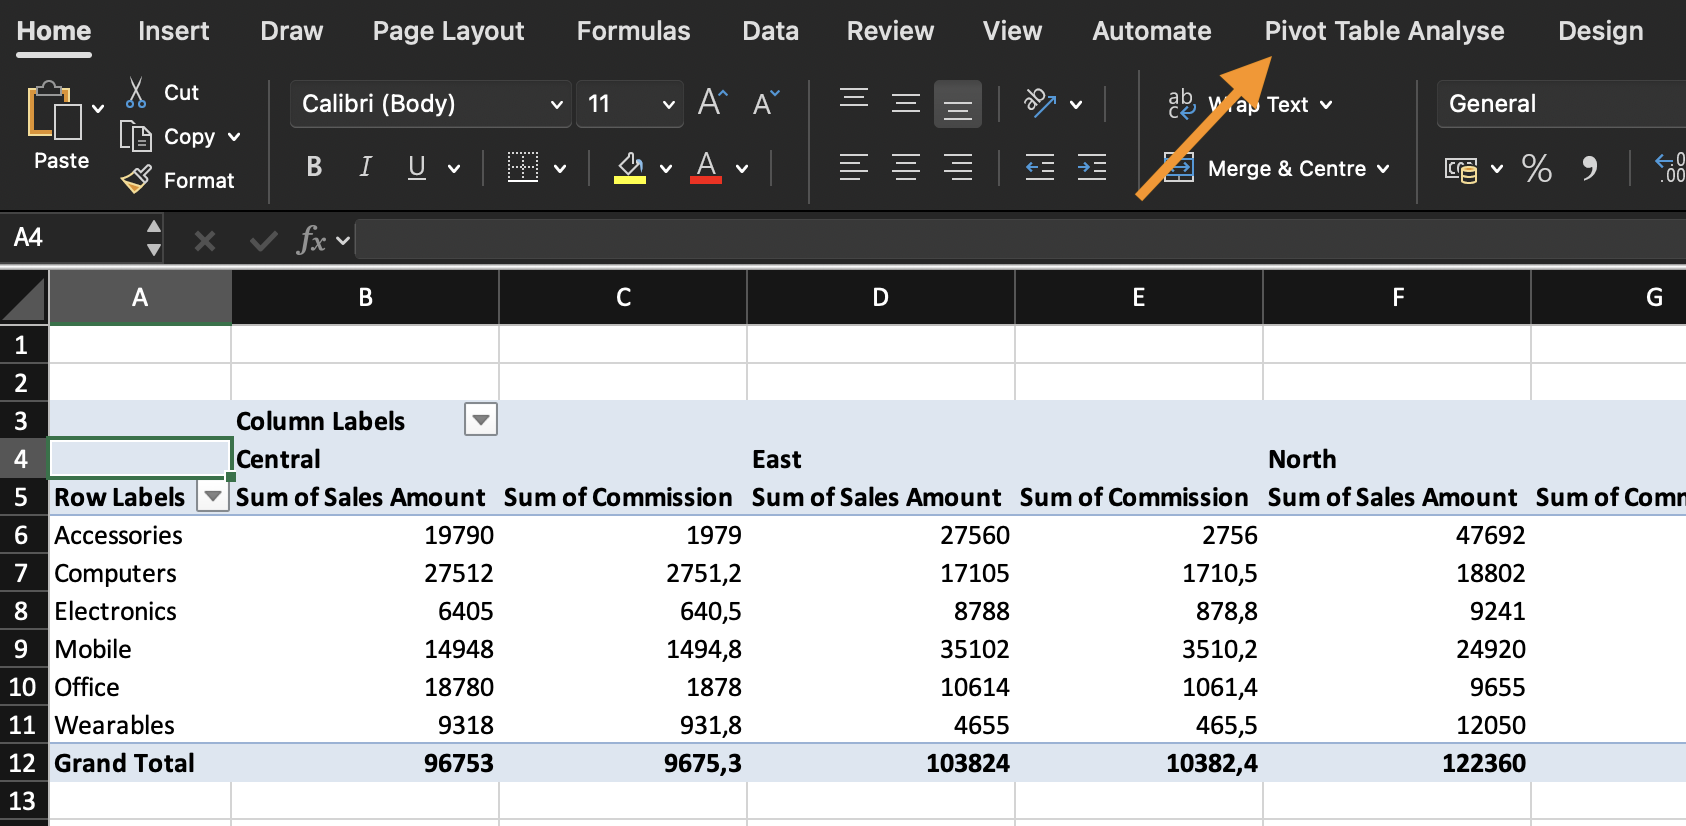Switch to the Formulas tab
Viewport: 1686px width, 826px height.
click(x=633, y=31)
